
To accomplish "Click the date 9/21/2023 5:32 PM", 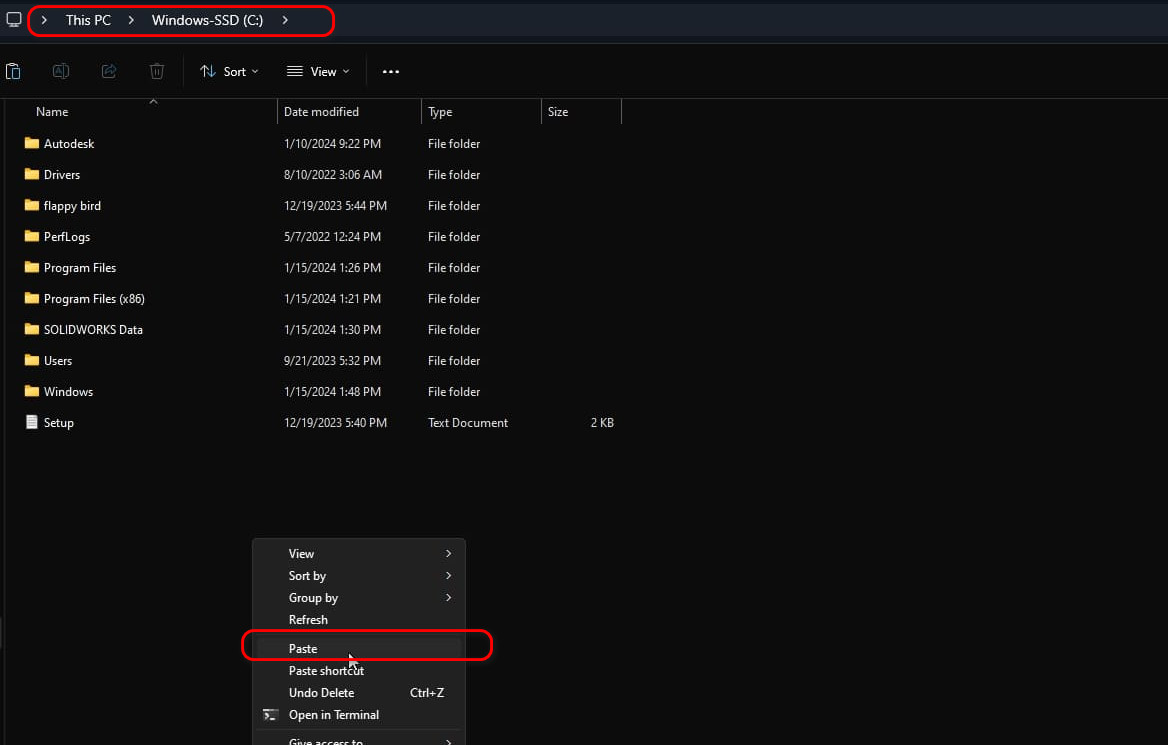I will pos(332,361).
